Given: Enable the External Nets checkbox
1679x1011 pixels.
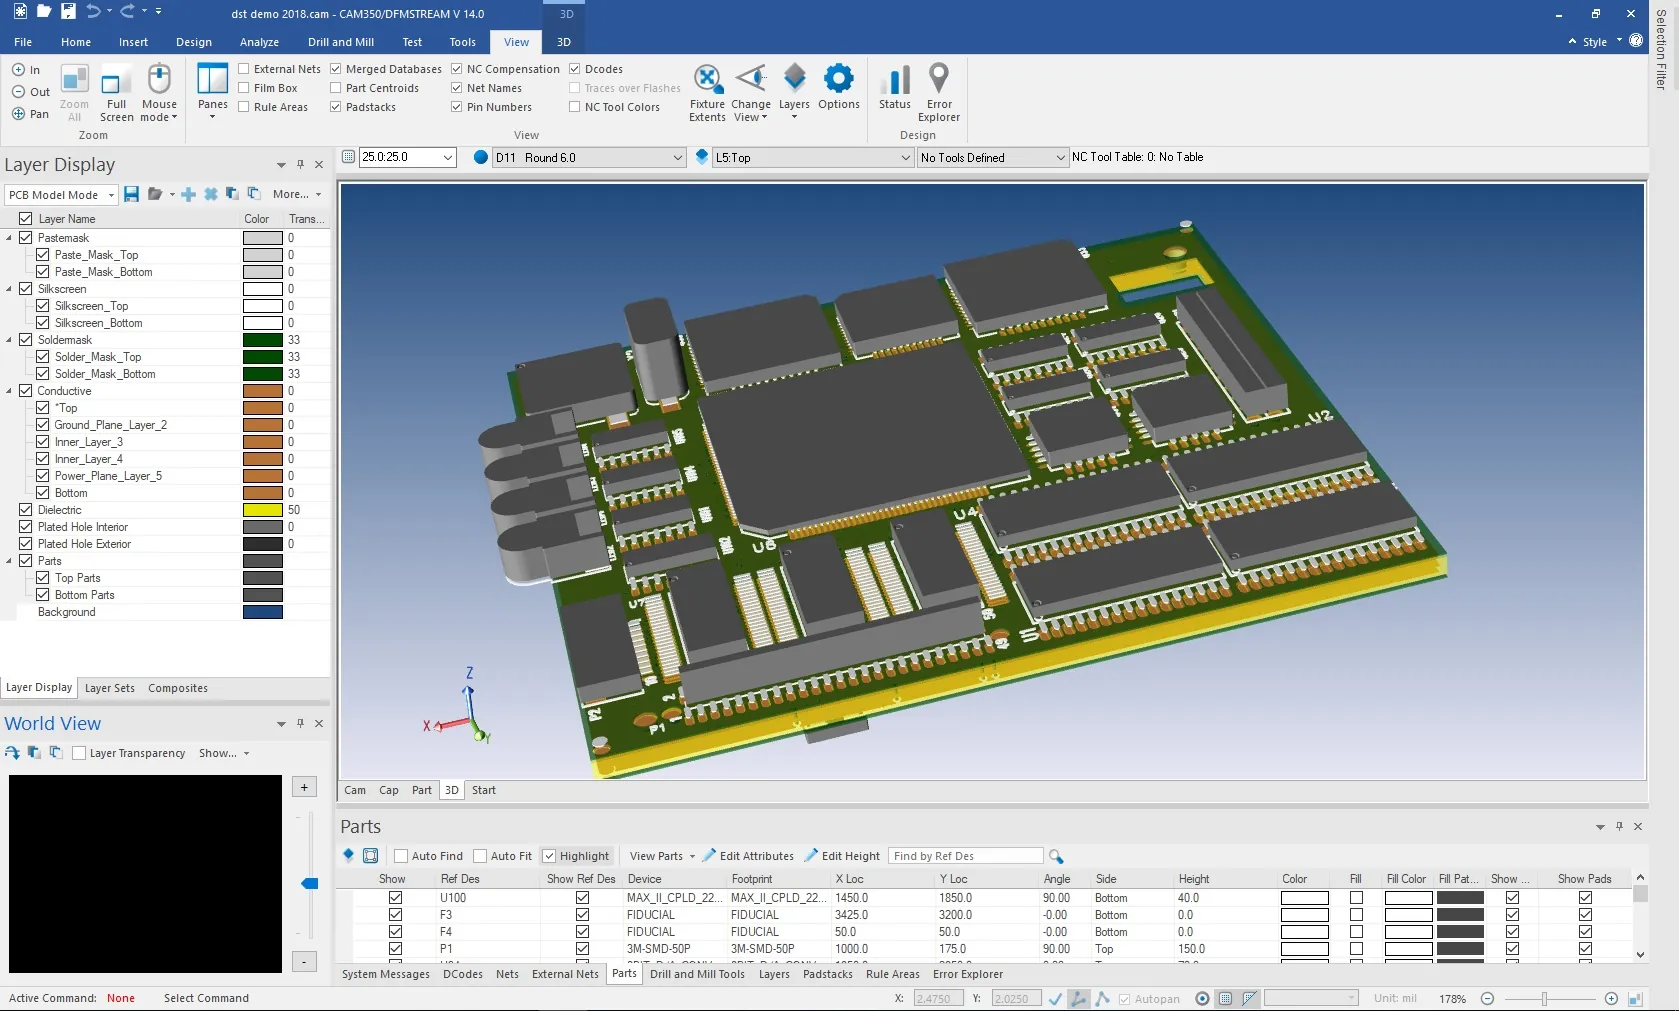Looking at the screenshot, I should 244,69.
